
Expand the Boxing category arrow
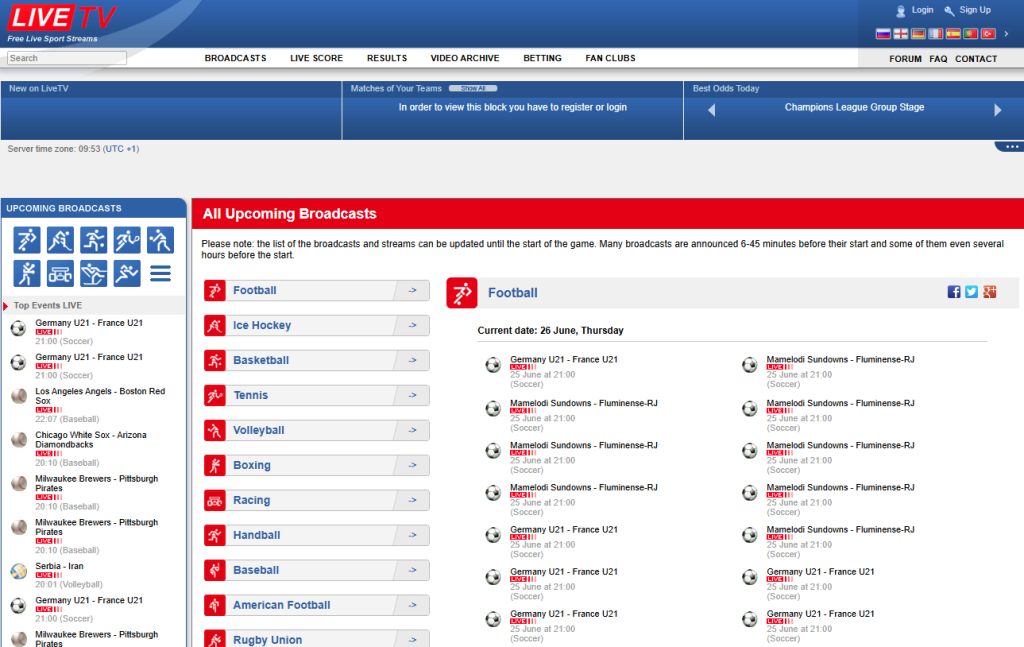point(412,466)
